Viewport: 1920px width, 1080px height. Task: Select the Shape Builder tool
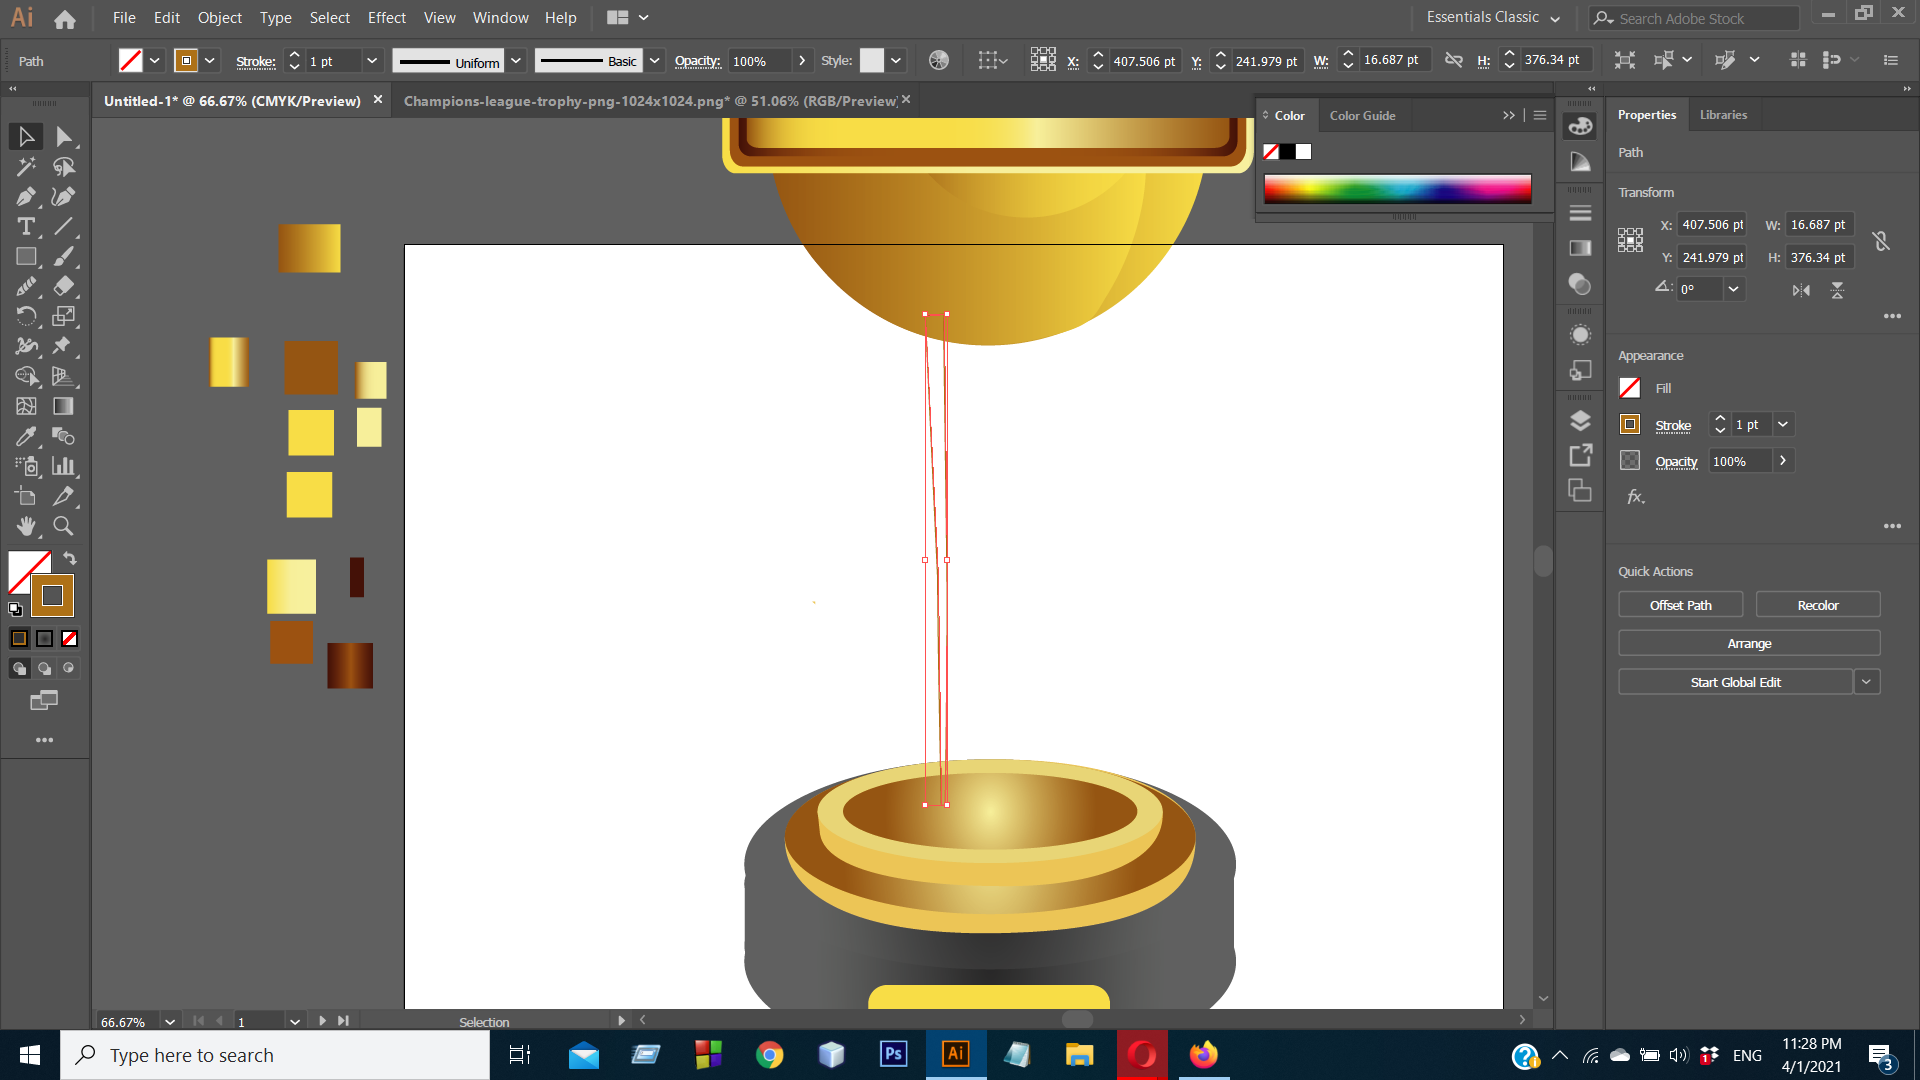click(x=26, y=377)
